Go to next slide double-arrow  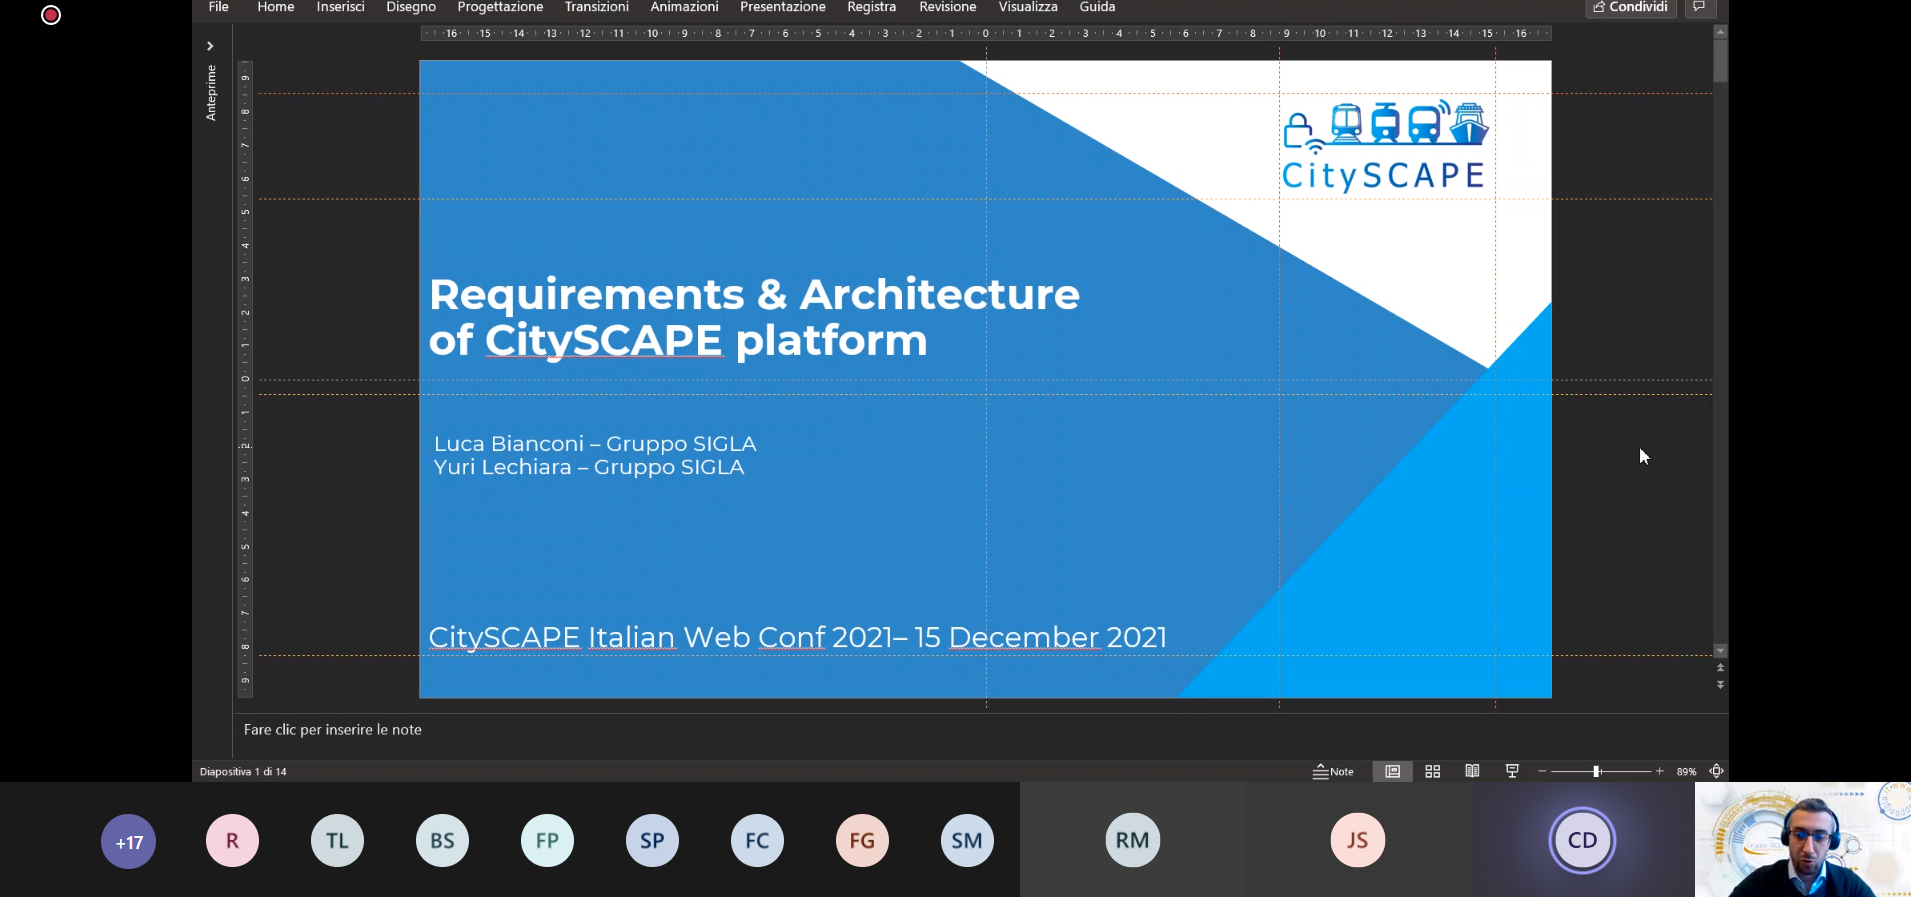click(x=1720, y=685)
